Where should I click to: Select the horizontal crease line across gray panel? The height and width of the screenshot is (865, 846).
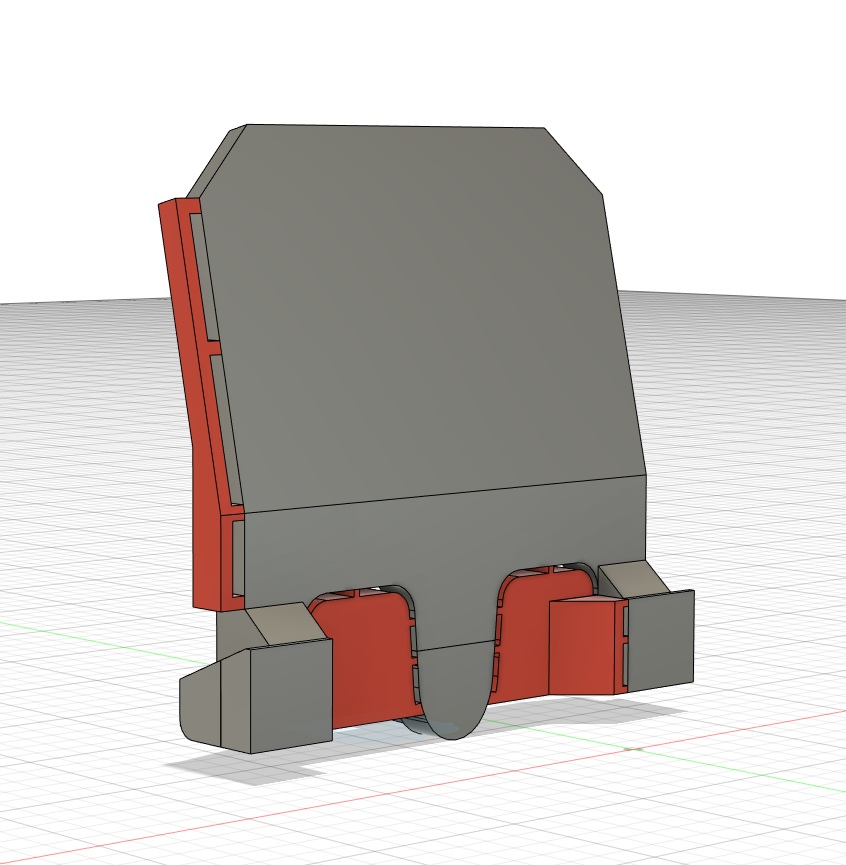[440, 493]
